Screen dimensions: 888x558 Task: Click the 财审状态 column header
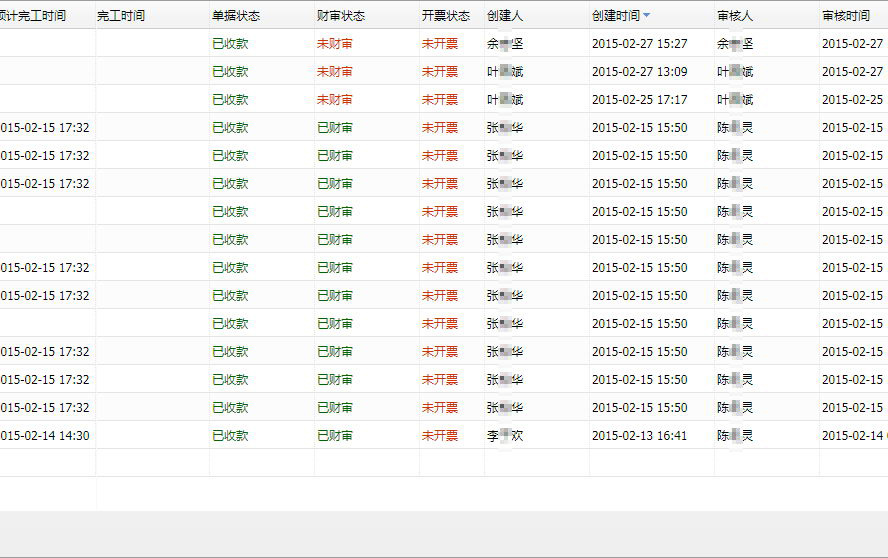tap(341, 16)
